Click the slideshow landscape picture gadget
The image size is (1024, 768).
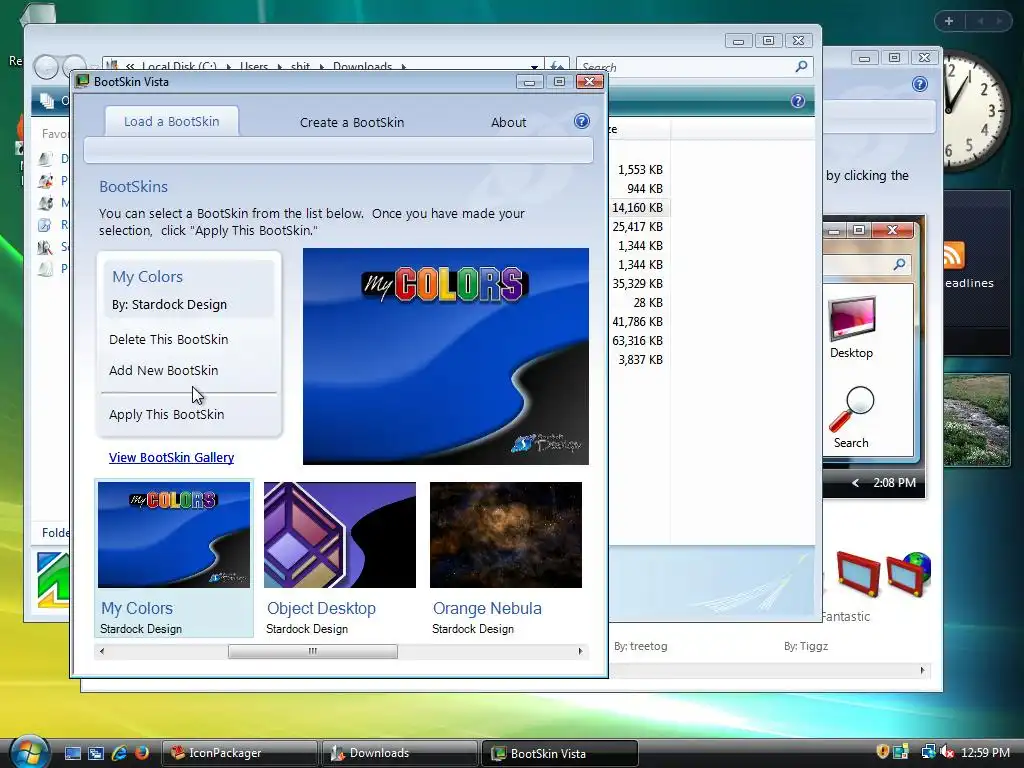977,420
